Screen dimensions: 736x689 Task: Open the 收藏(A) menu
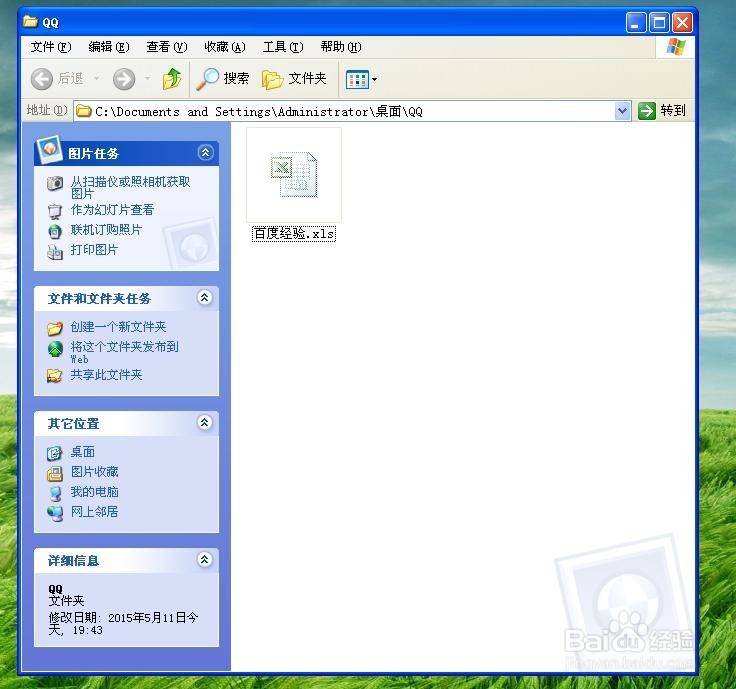(225, 47)
